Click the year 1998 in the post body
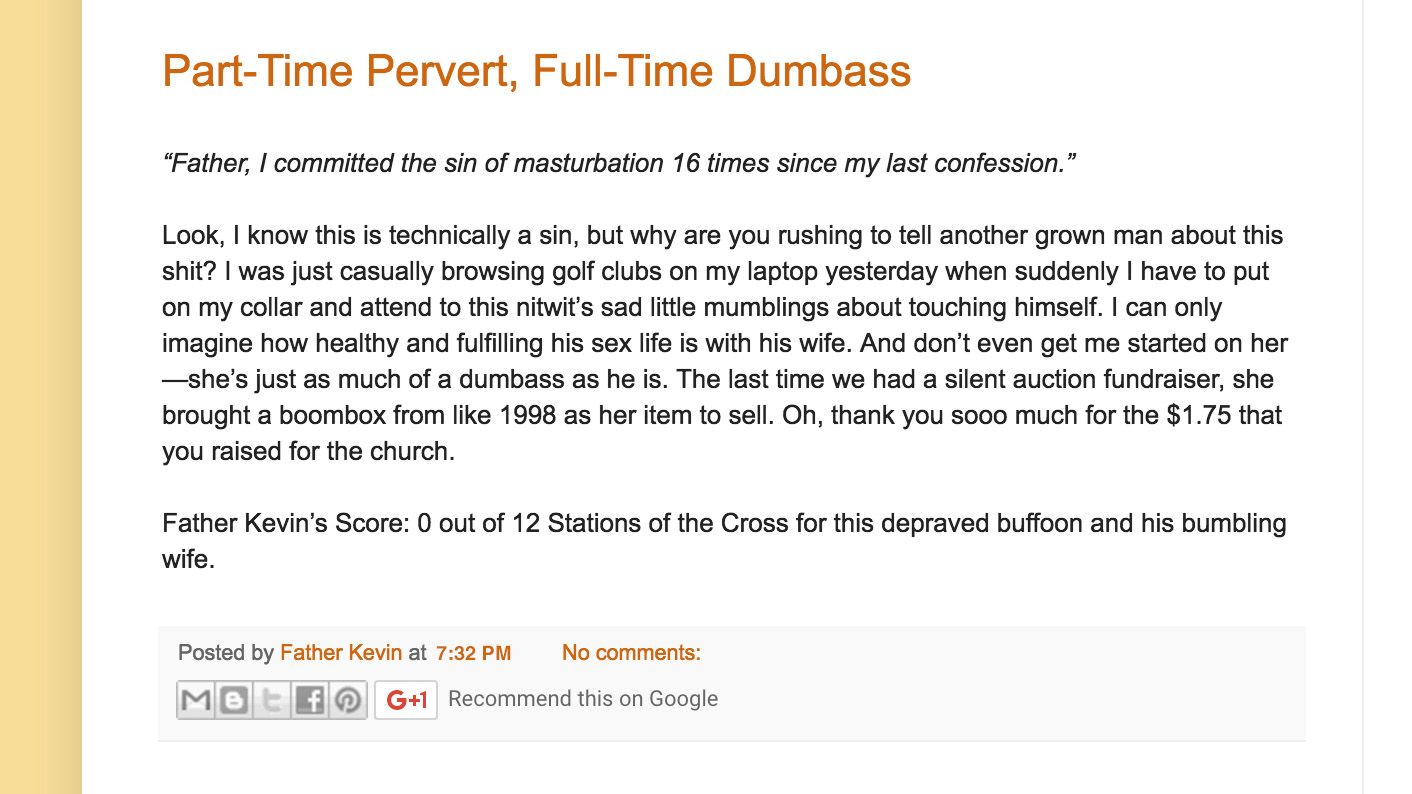1412x794 pixels. (x=527, y=415)
